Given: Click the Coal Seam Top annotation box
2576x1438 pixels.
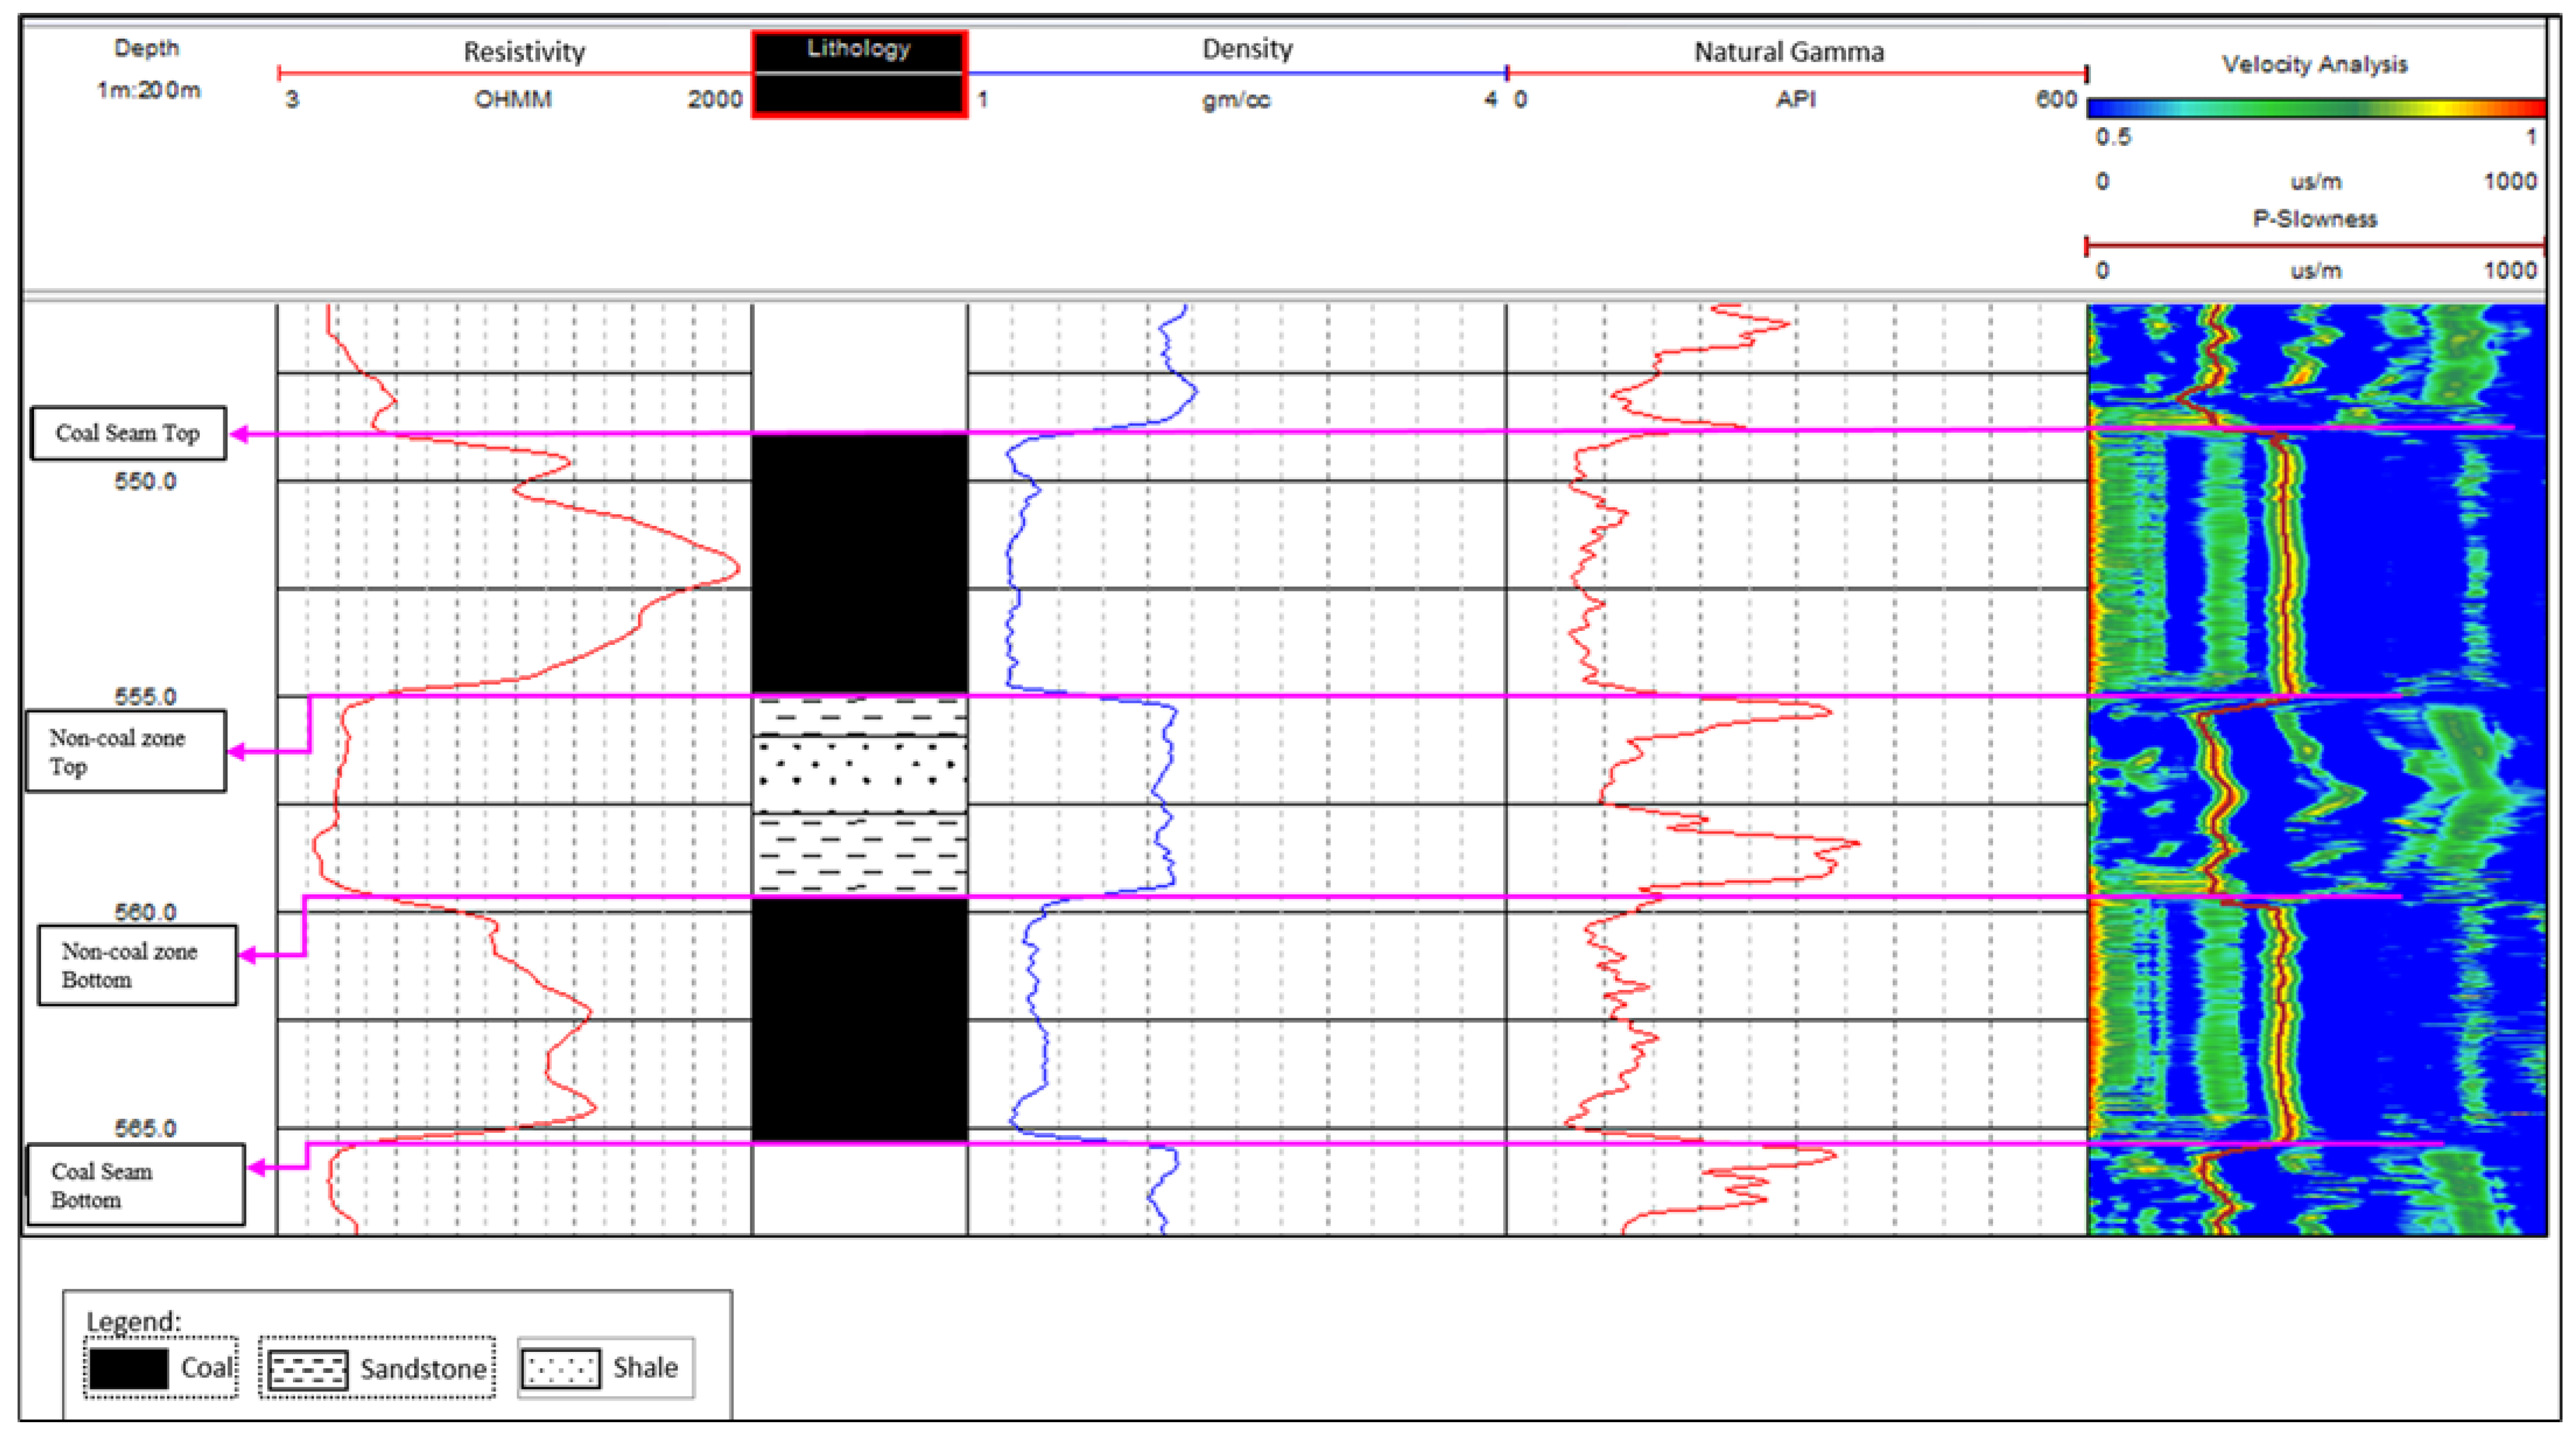Looking at the screenshot, I should tap(128, 433).
